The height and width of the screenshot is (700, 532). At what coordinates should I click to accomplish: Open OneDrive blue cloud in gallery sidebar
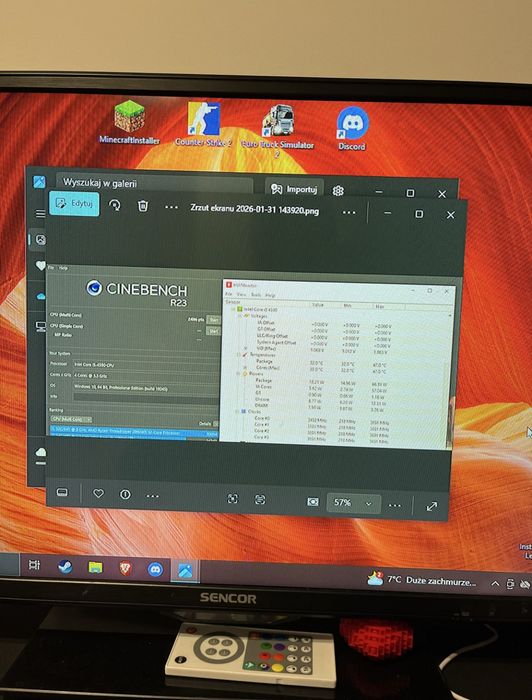pos(41,296)
